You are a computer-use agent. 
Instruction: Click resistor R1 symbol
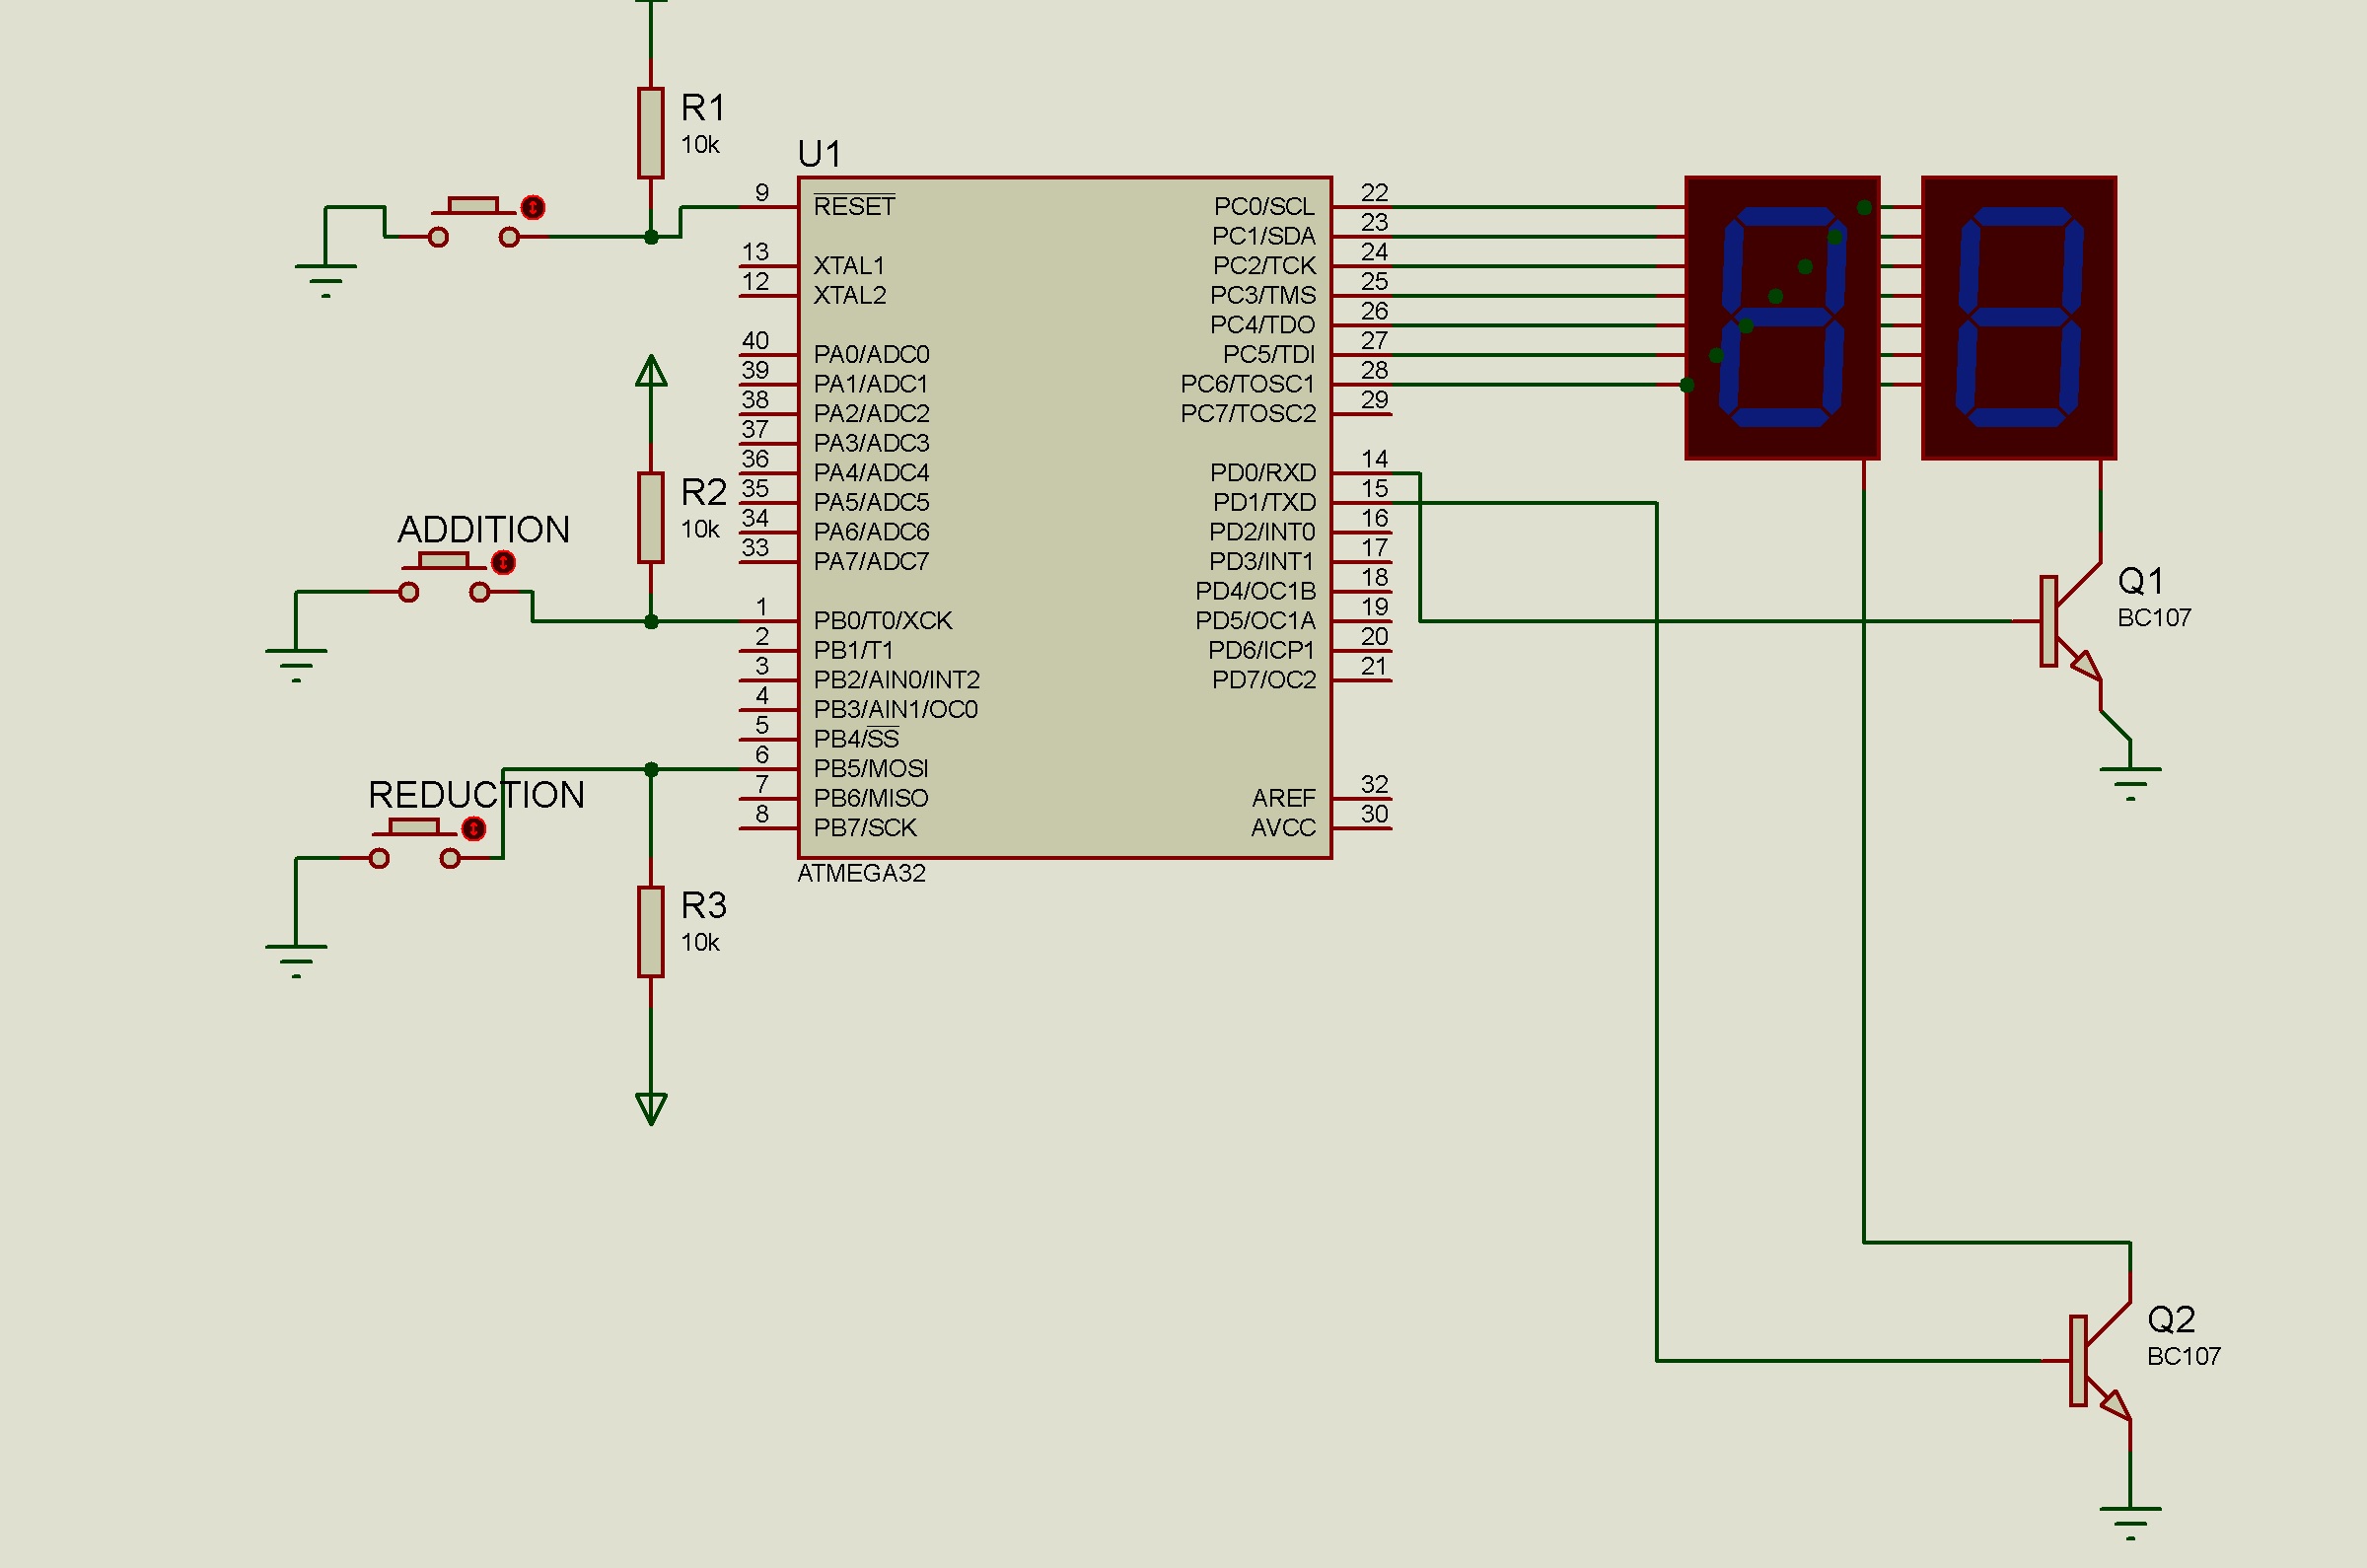[x=650, y=133]
